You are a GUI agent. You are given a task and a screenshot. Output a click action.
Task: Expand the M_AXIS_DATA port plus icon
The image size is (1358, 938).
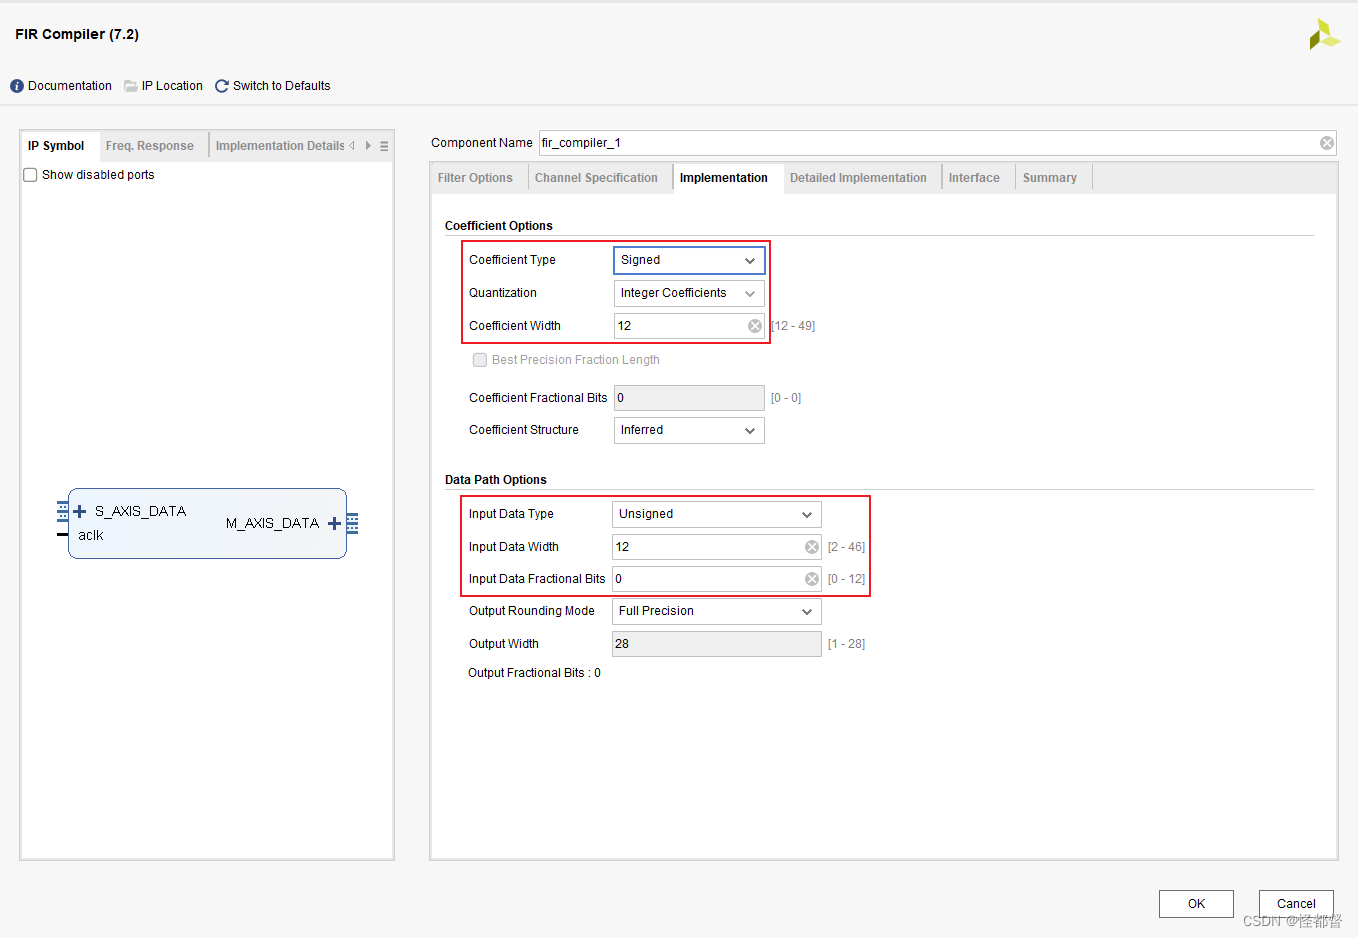point(334,523)
